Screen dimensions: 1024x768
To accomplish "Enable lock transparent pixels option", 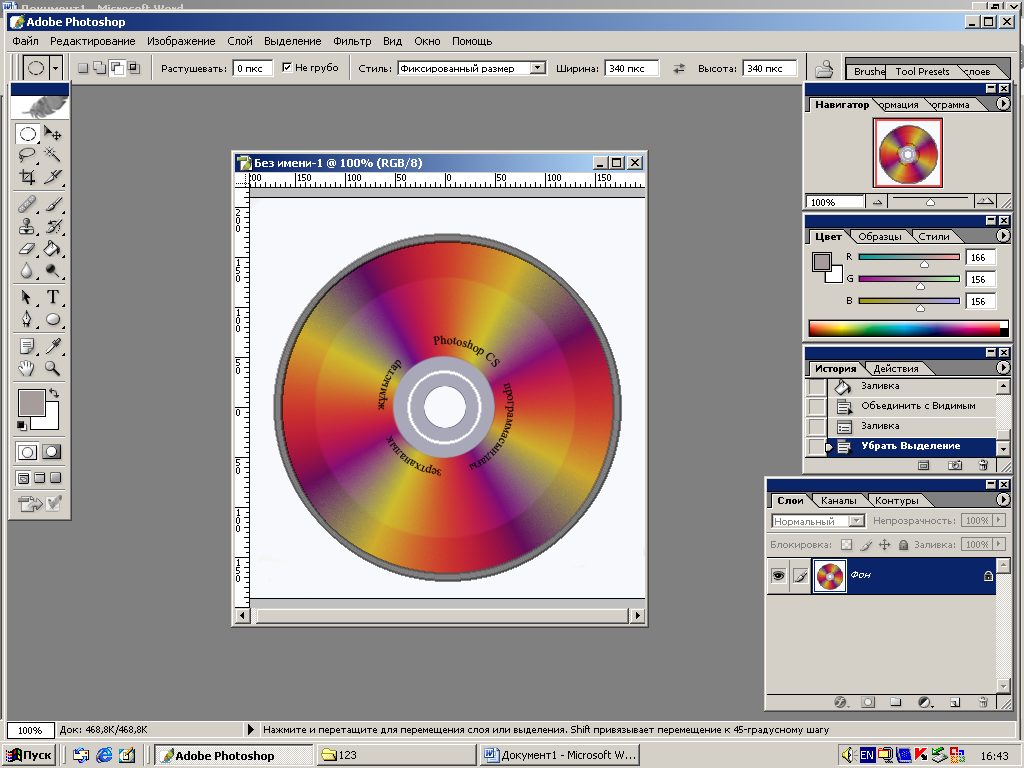I will pos(846,545).
